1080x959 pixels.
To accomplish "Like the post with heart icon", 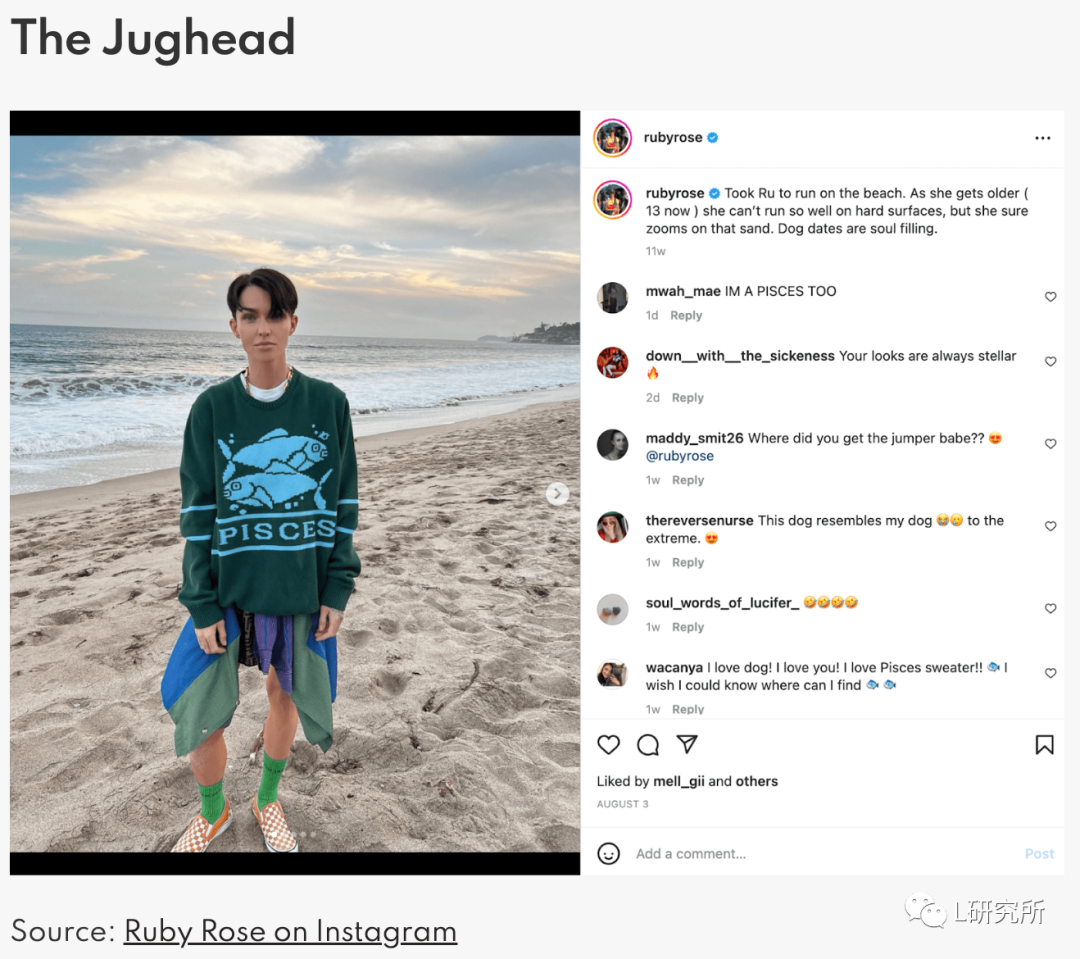I will (x=608, y=745).
